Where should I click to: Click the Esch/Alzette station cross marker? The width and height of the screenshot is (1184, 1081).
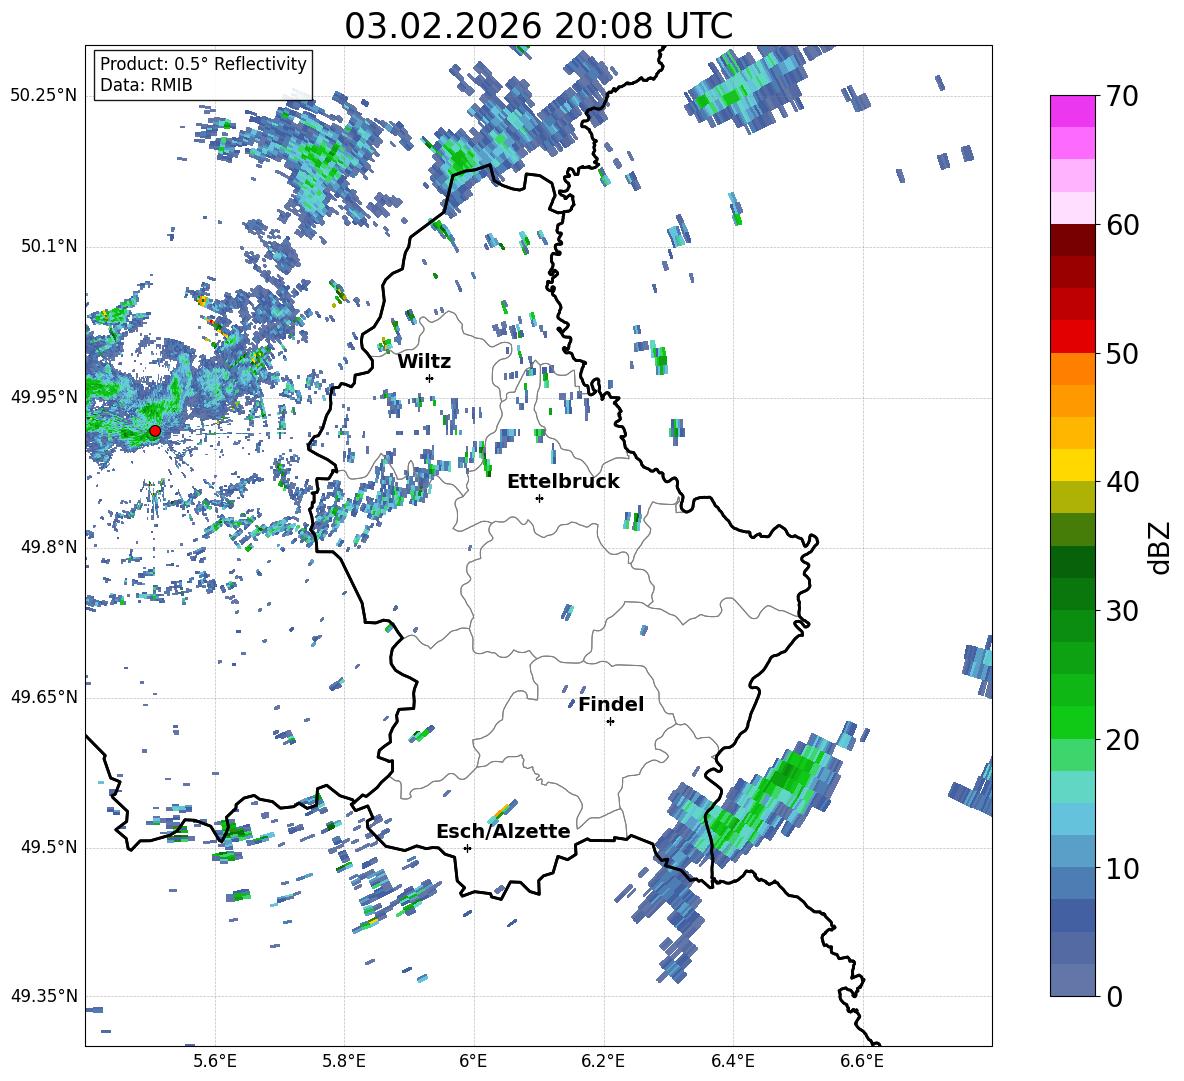pyautogui.click(x=467, y=848)
